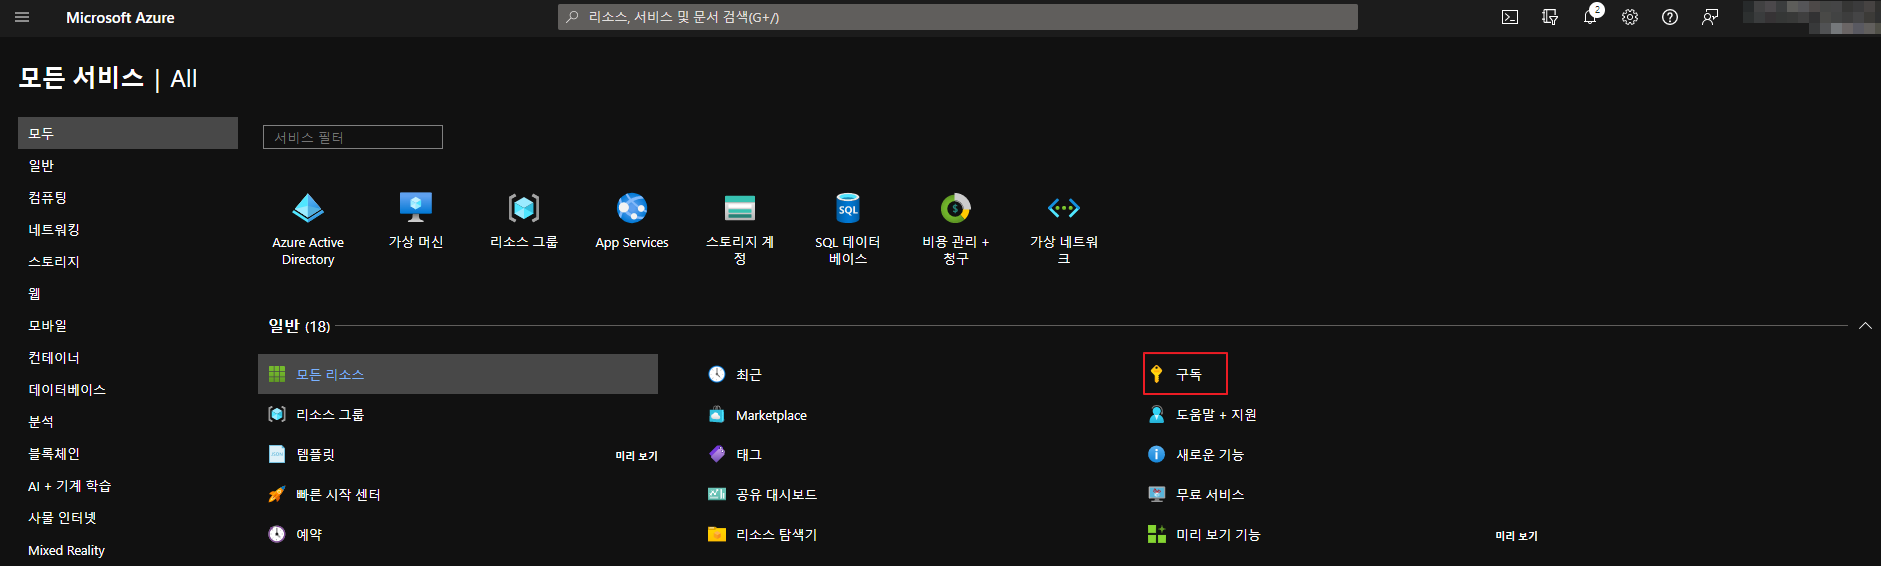
Task: Open the SQL 데이터베이스 icon
Action: [x=847, y=208]
